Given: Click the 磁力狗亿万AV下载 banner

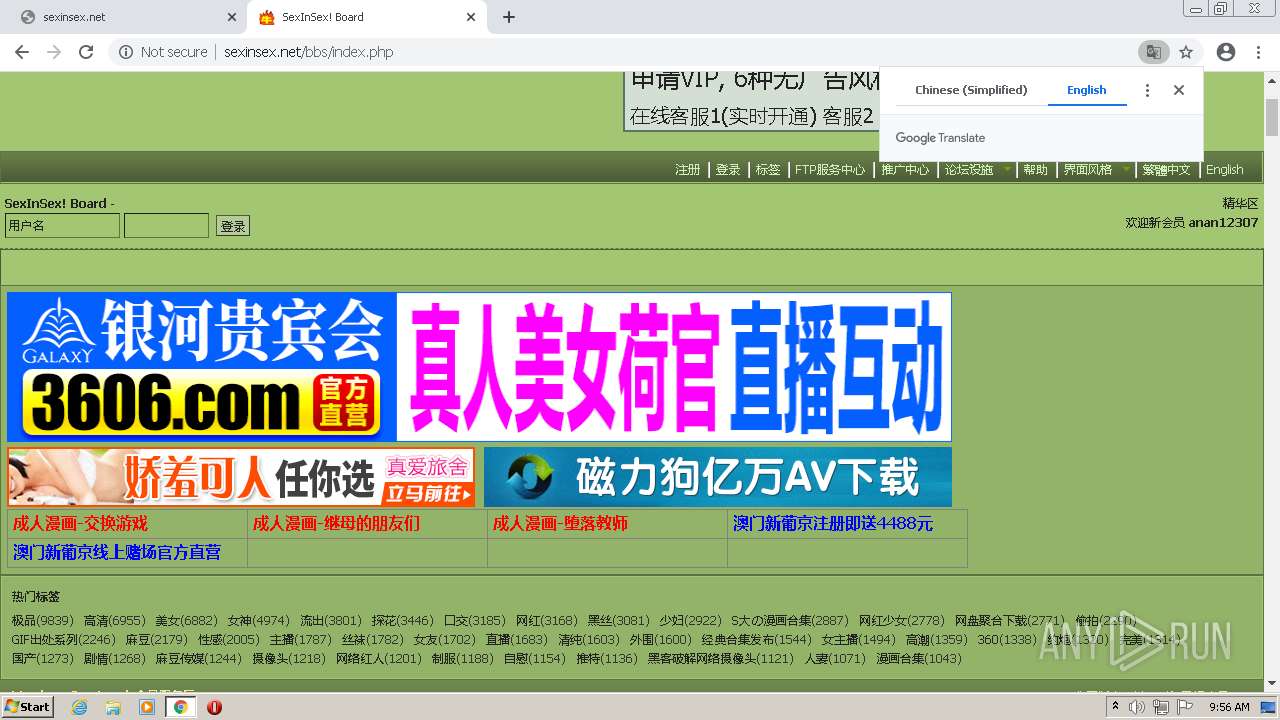Looking at the screenshot, I should click(718, 477).
